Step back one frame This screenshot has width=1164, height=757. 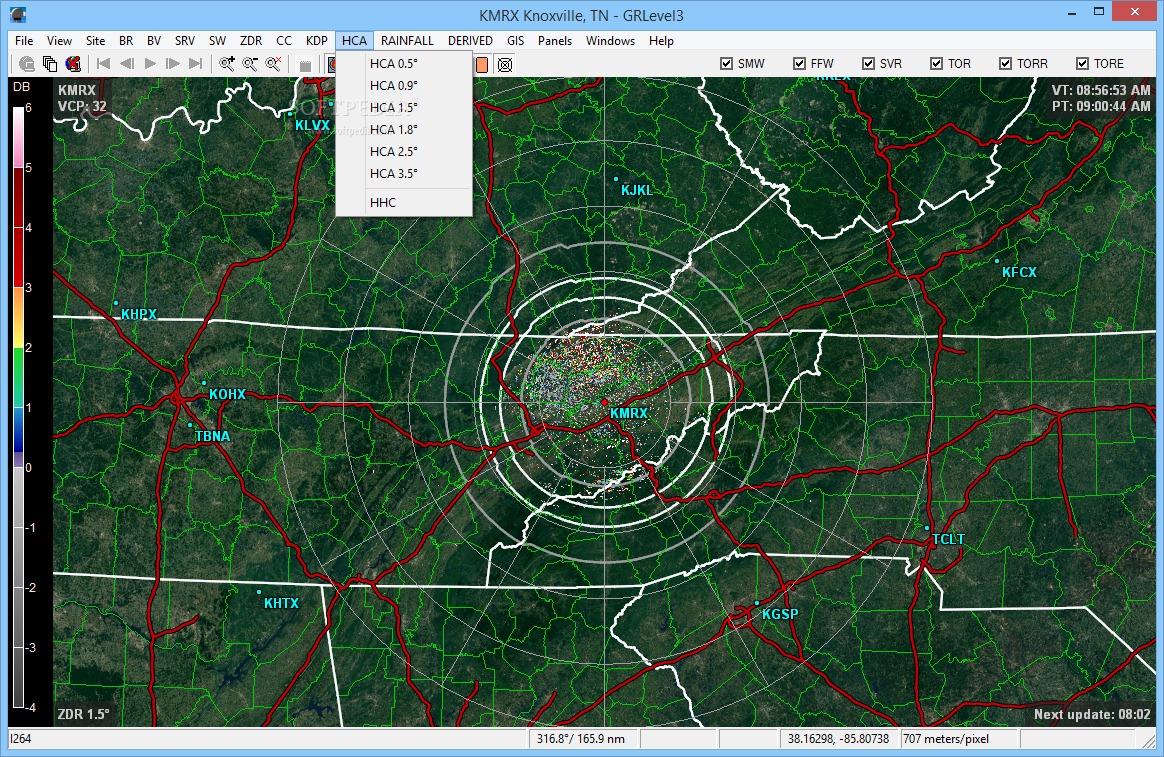[127, 64]
